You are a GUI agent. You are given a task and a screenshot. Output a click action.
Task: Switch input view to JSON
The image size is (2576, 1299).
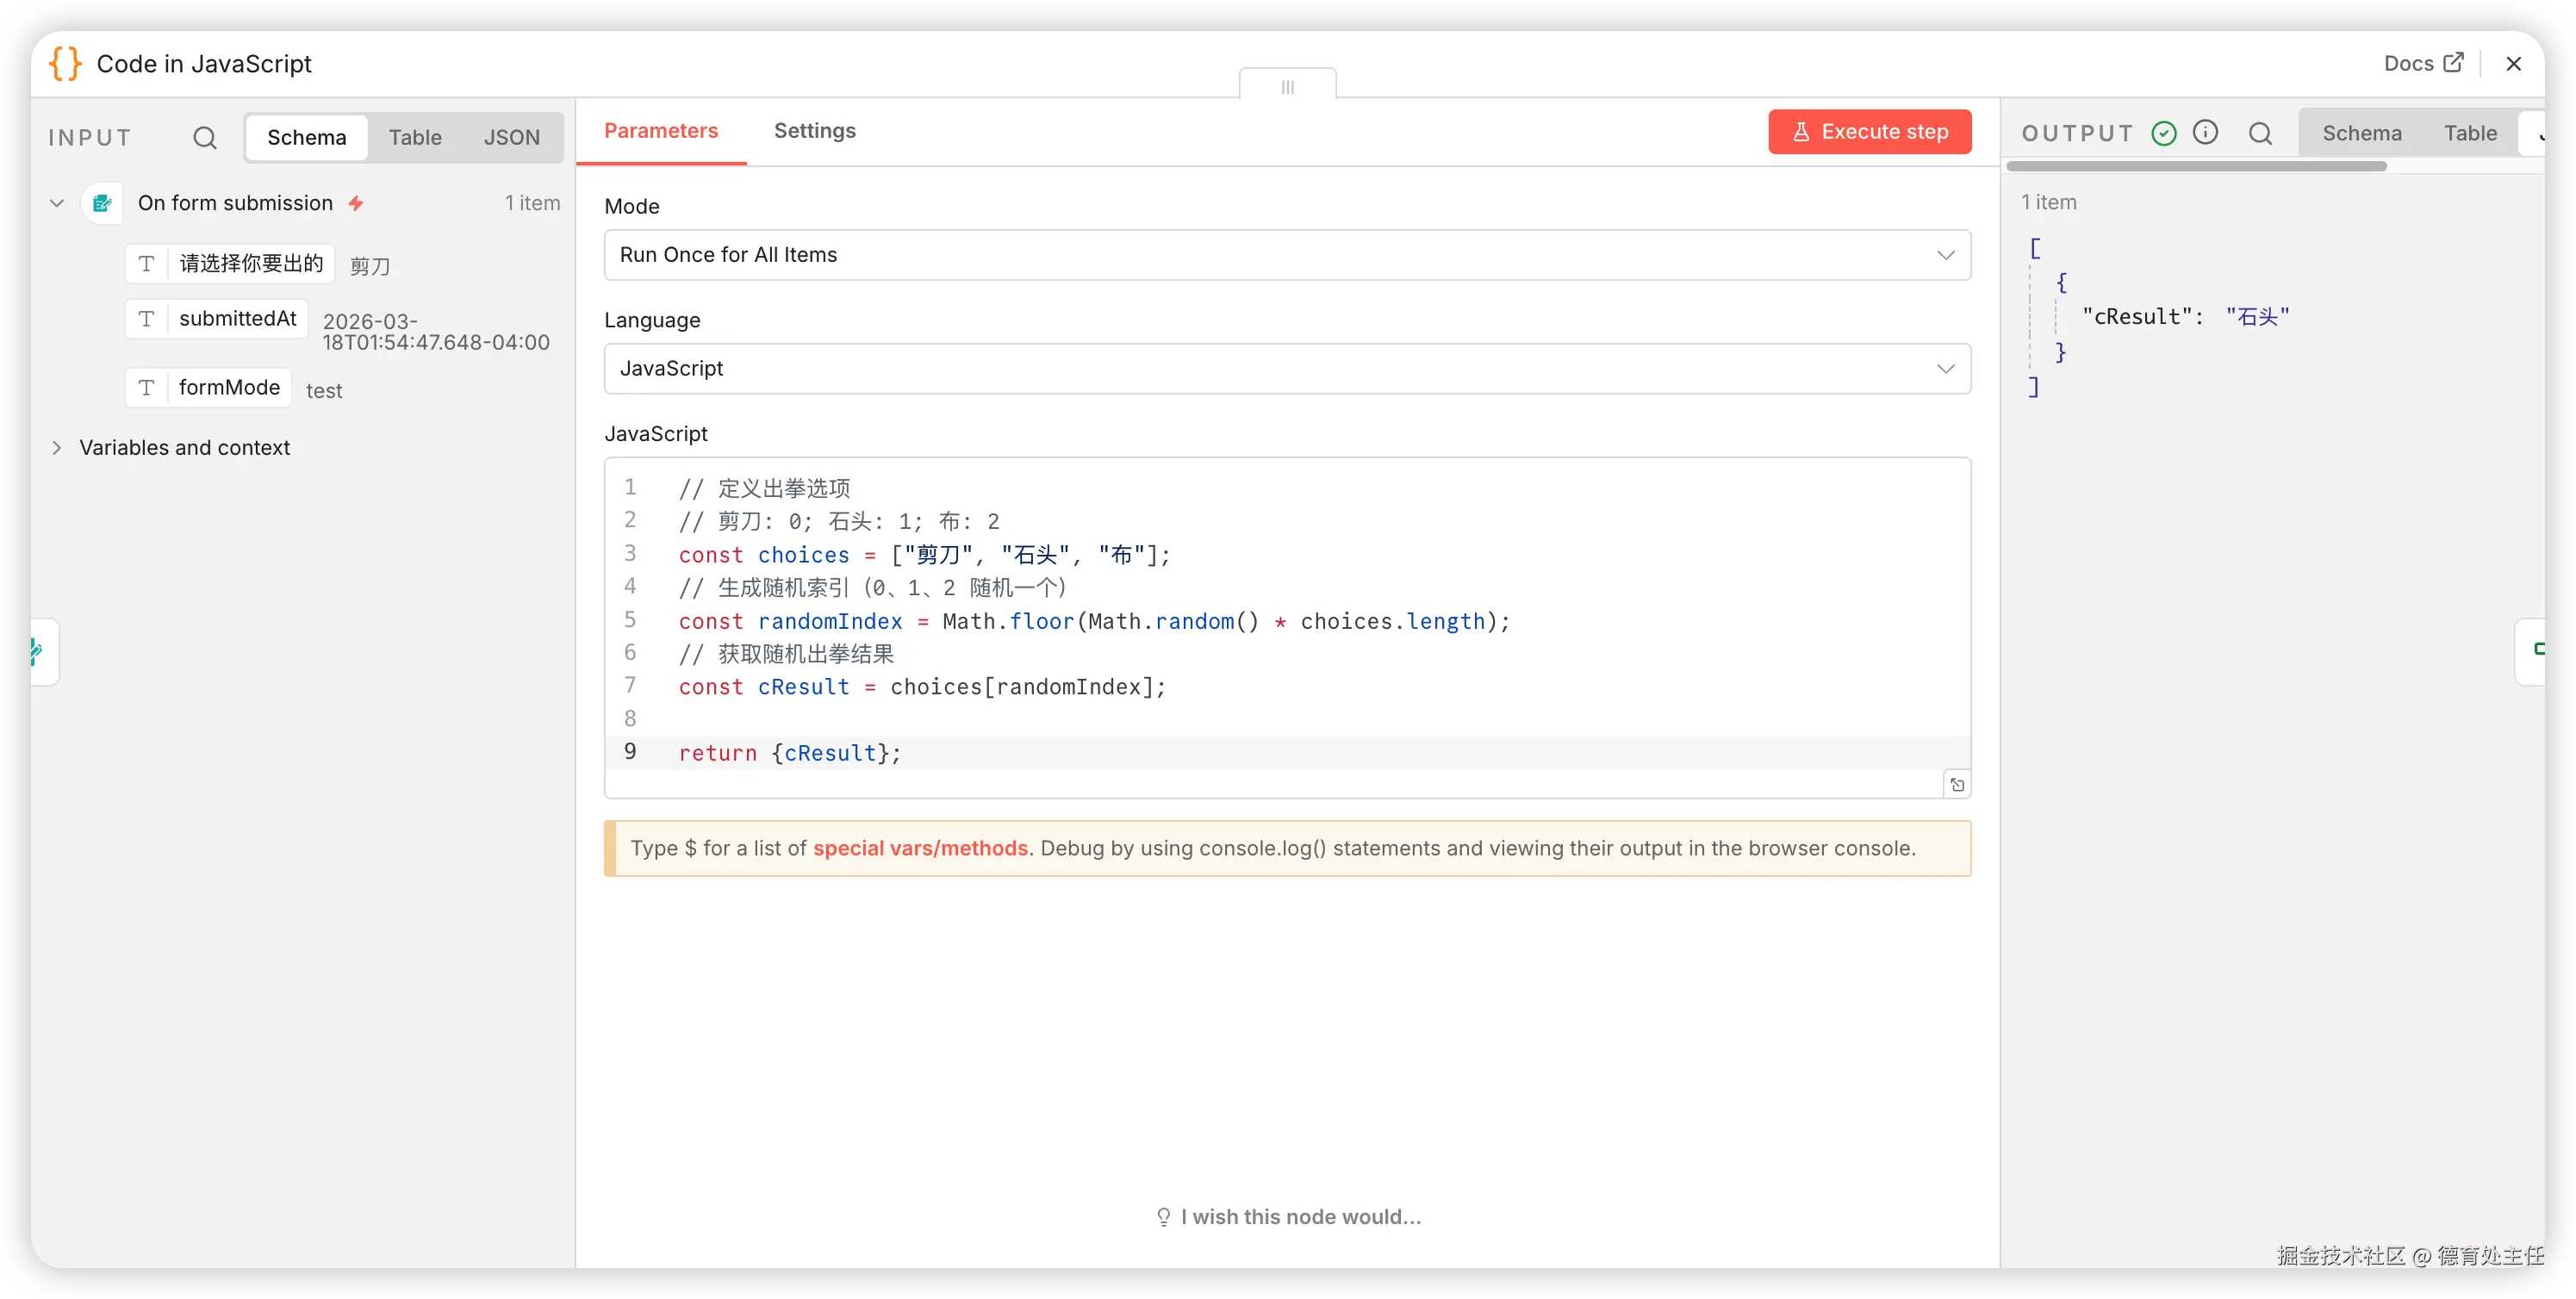511,137
